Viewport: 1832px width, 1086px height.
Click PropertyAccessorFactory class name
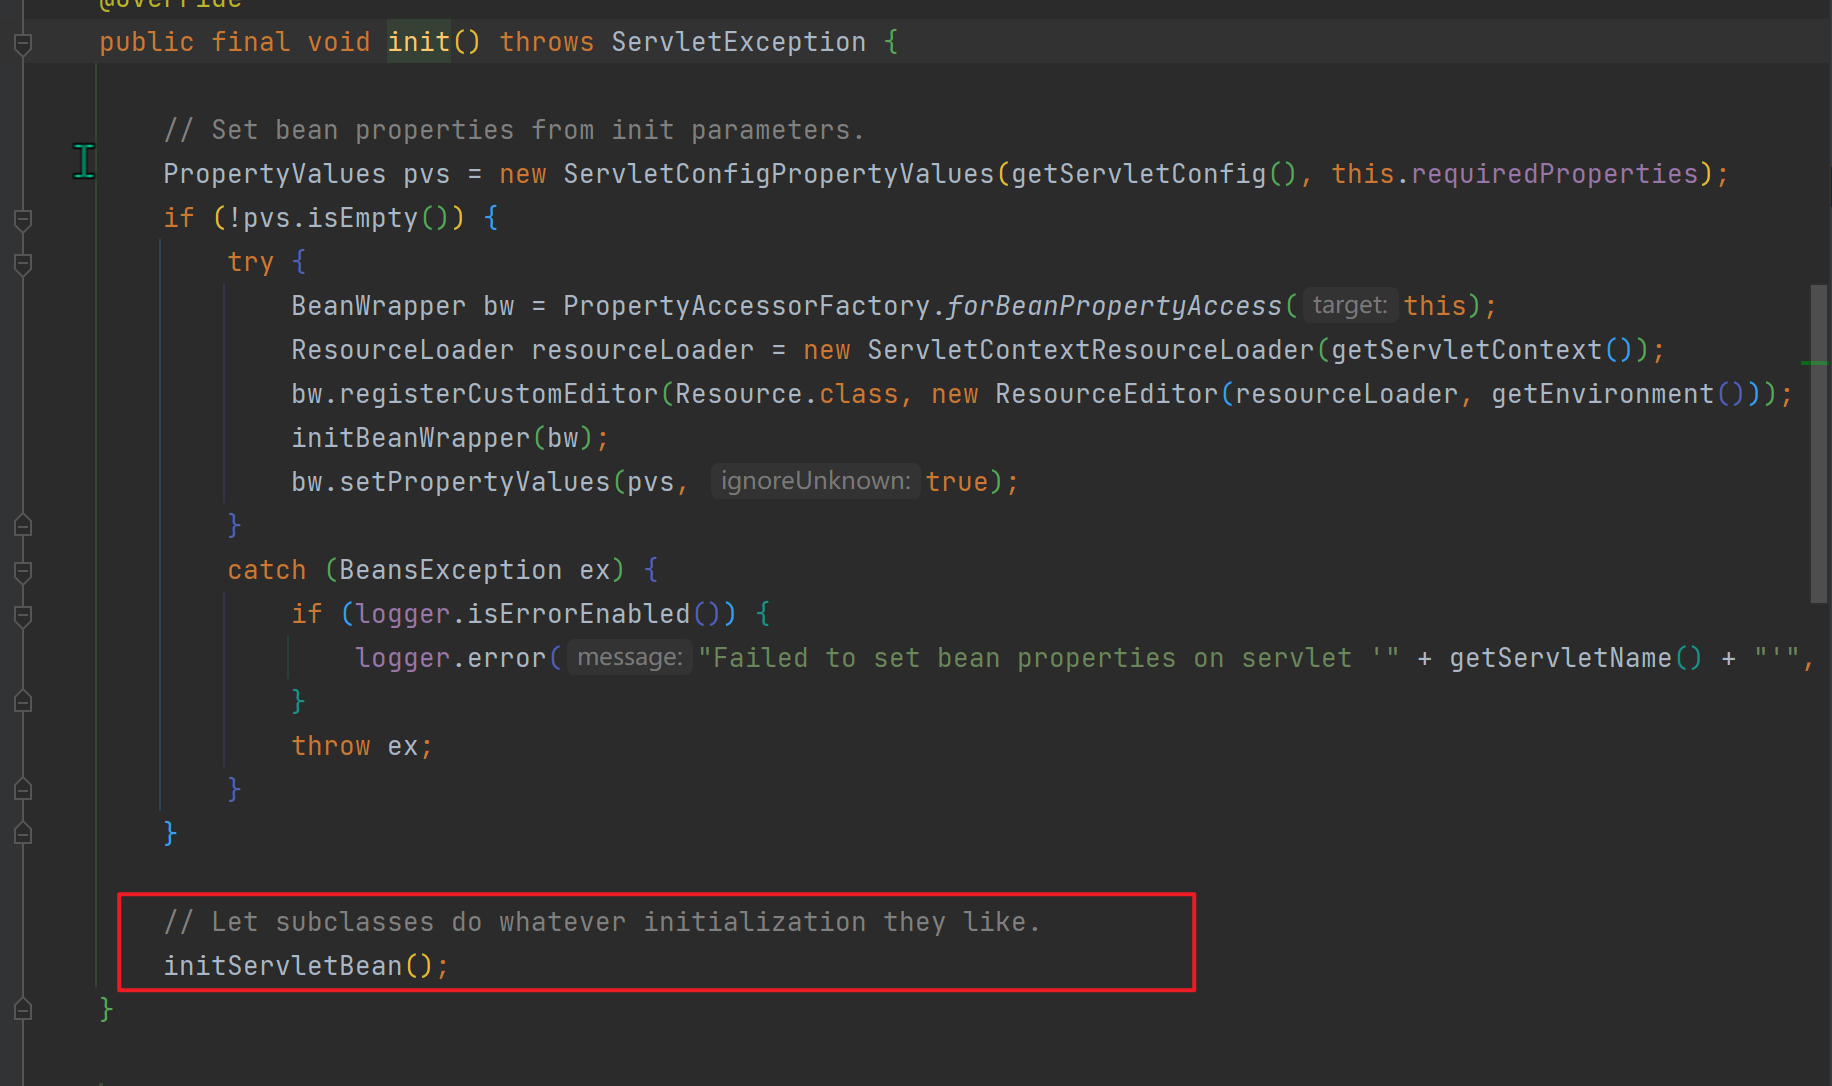(x=746, y=306)
